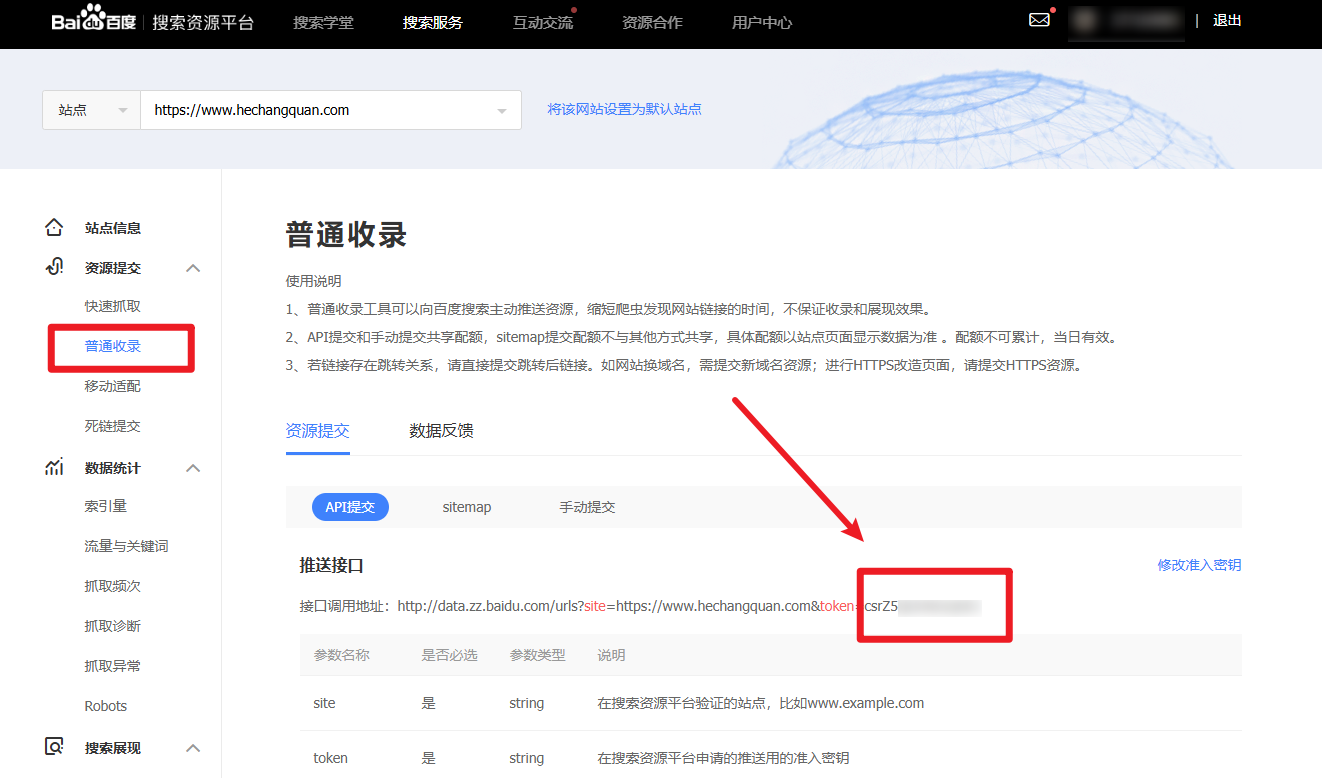
Task: Collapse the 资源提交 sidebar section
Action: click(194, 268)
